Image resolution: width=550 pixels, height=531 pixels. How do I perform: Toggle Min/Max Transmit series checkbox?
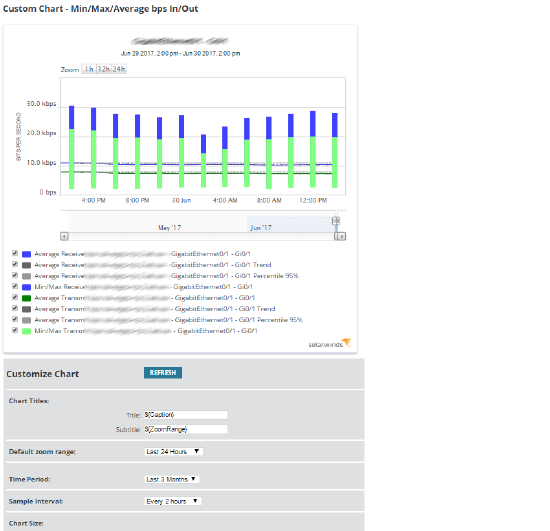(x=15, y=330)
